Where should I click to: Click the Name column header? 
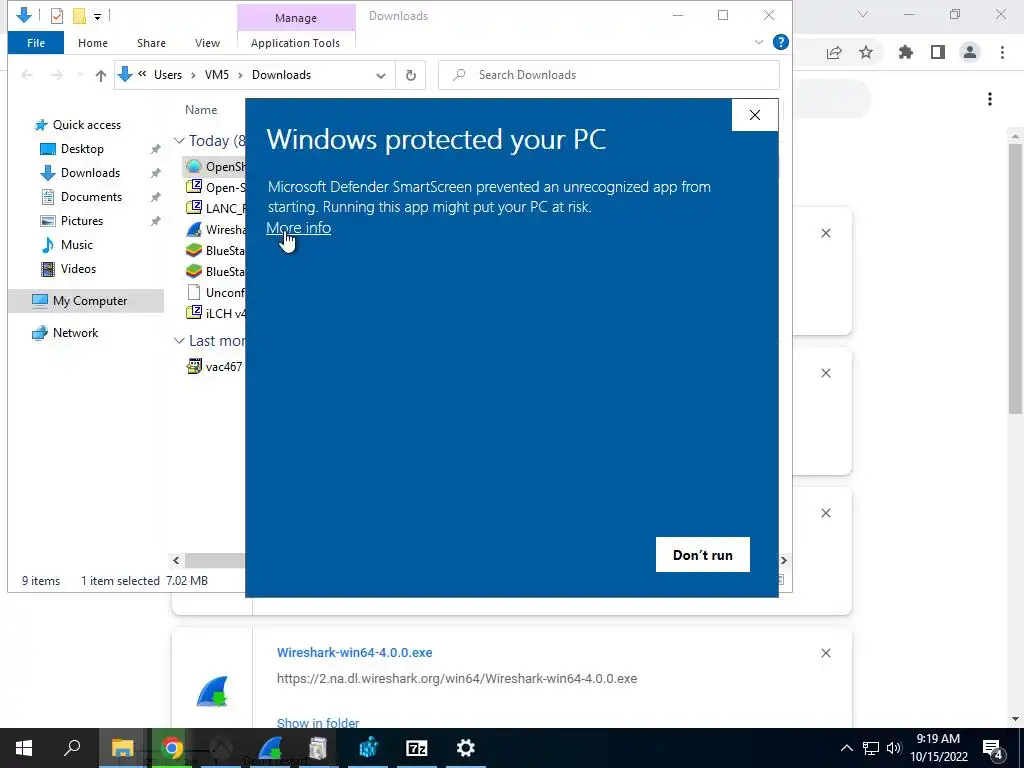[201, 110]
